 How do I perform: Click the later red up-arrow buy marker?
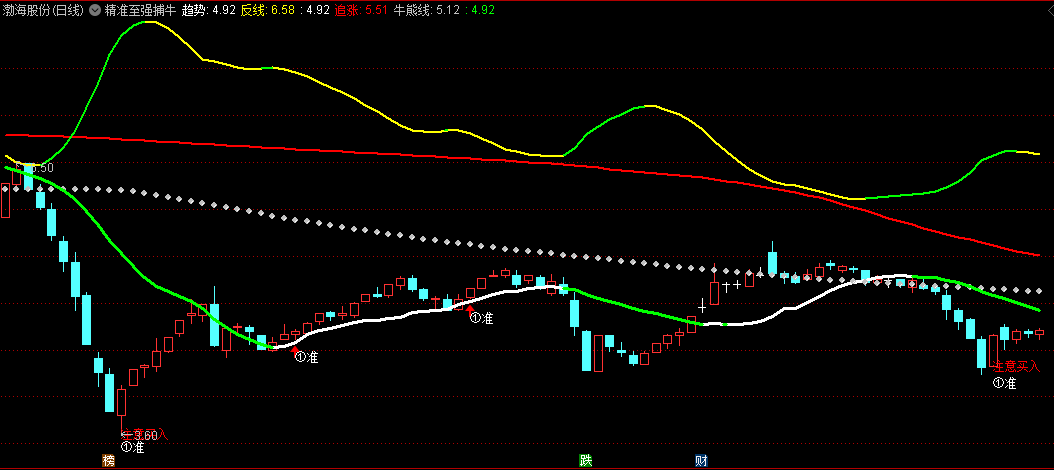pos(470,309)
